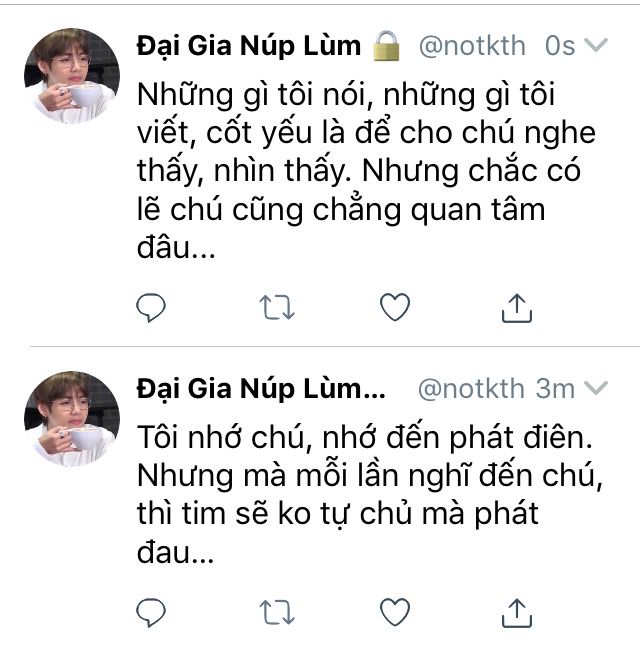Viewport: 640px width, 650px height.
Task: Open the @notkth handle next to 3m
Action: [471, 389]
